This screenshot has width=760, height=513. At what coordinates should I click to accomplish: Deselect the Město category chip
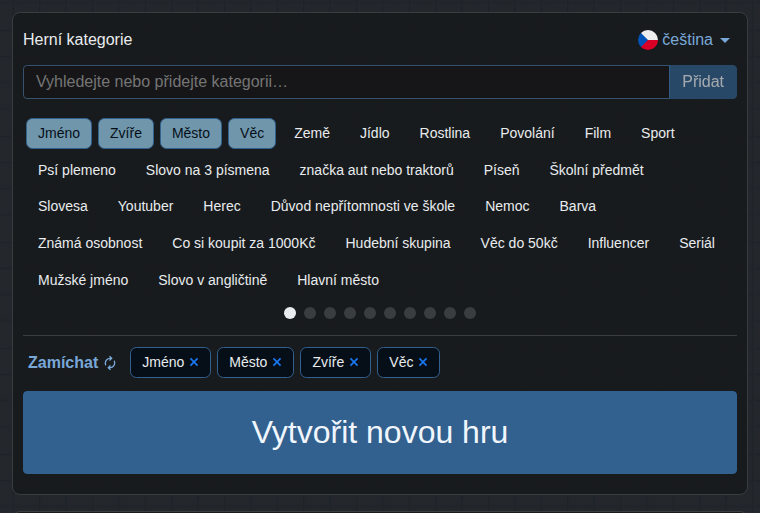point(191,133)
